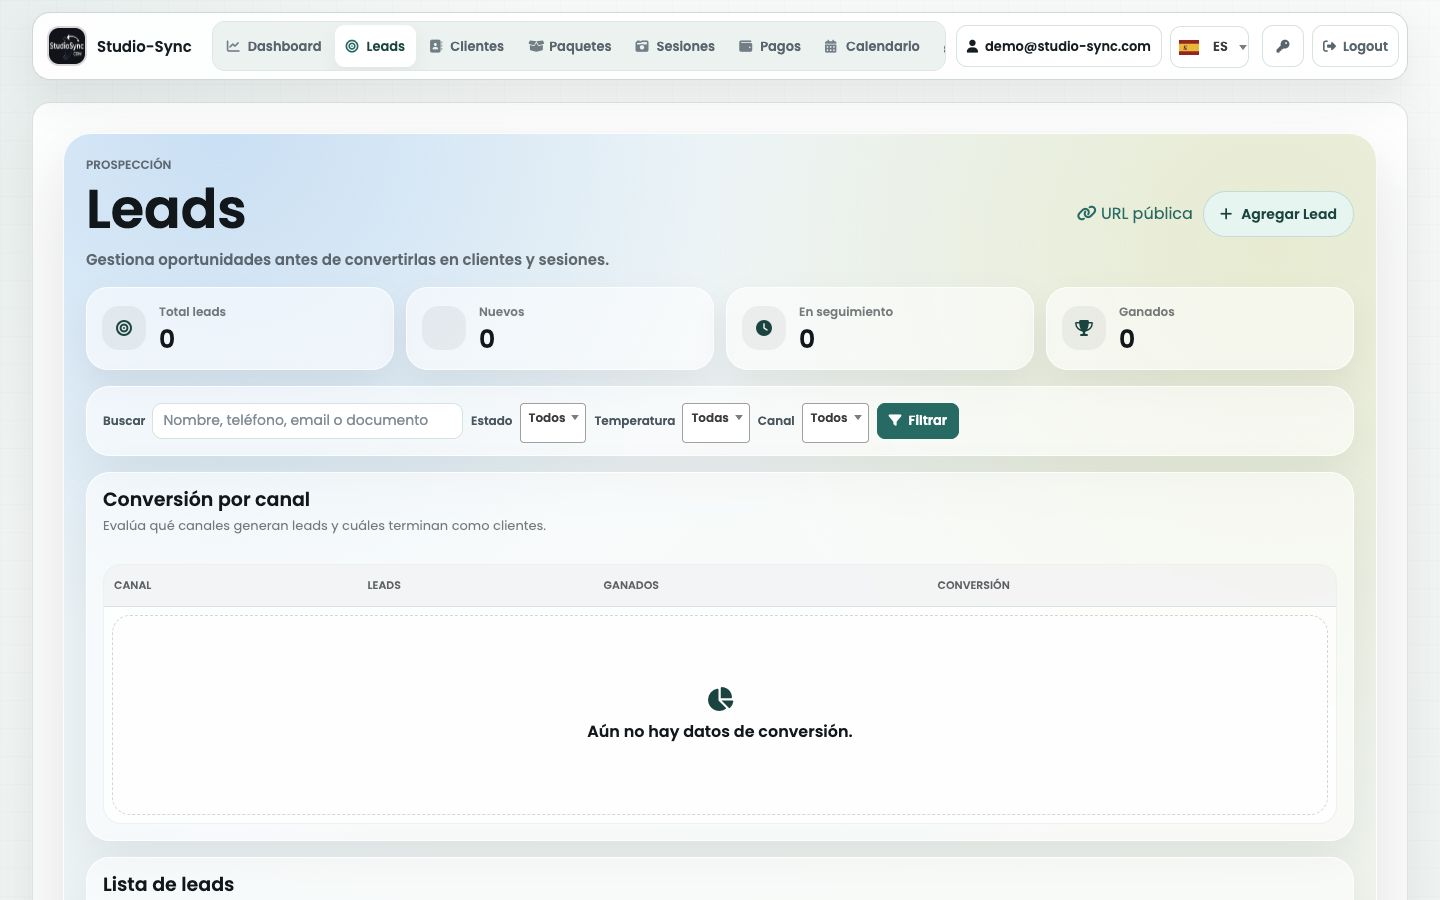1440x900 pixels.
Task: Apply filters with the Filtrar button
Action: point(918,421)
